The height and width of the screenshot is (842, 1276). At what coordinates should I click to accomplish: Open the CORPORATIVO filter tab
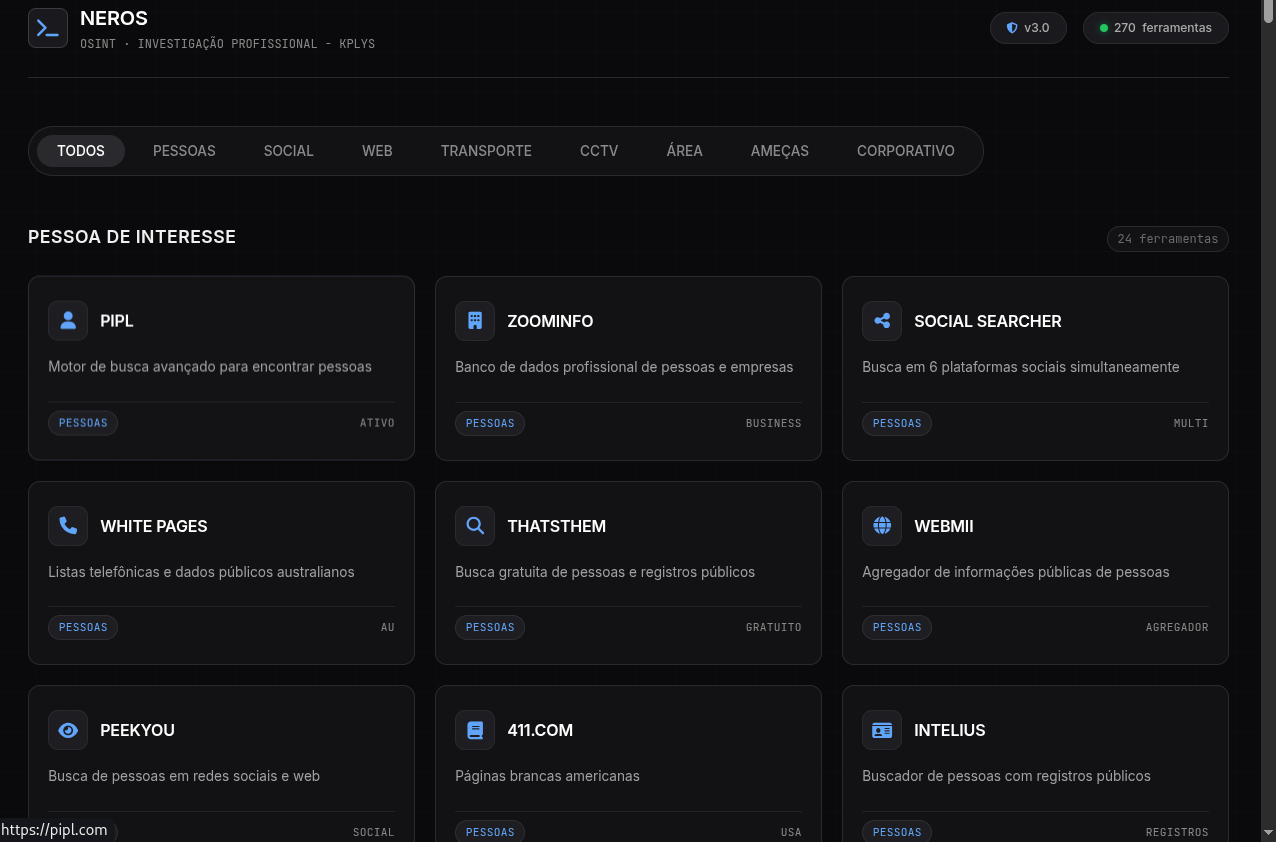[x=906, y=151]
